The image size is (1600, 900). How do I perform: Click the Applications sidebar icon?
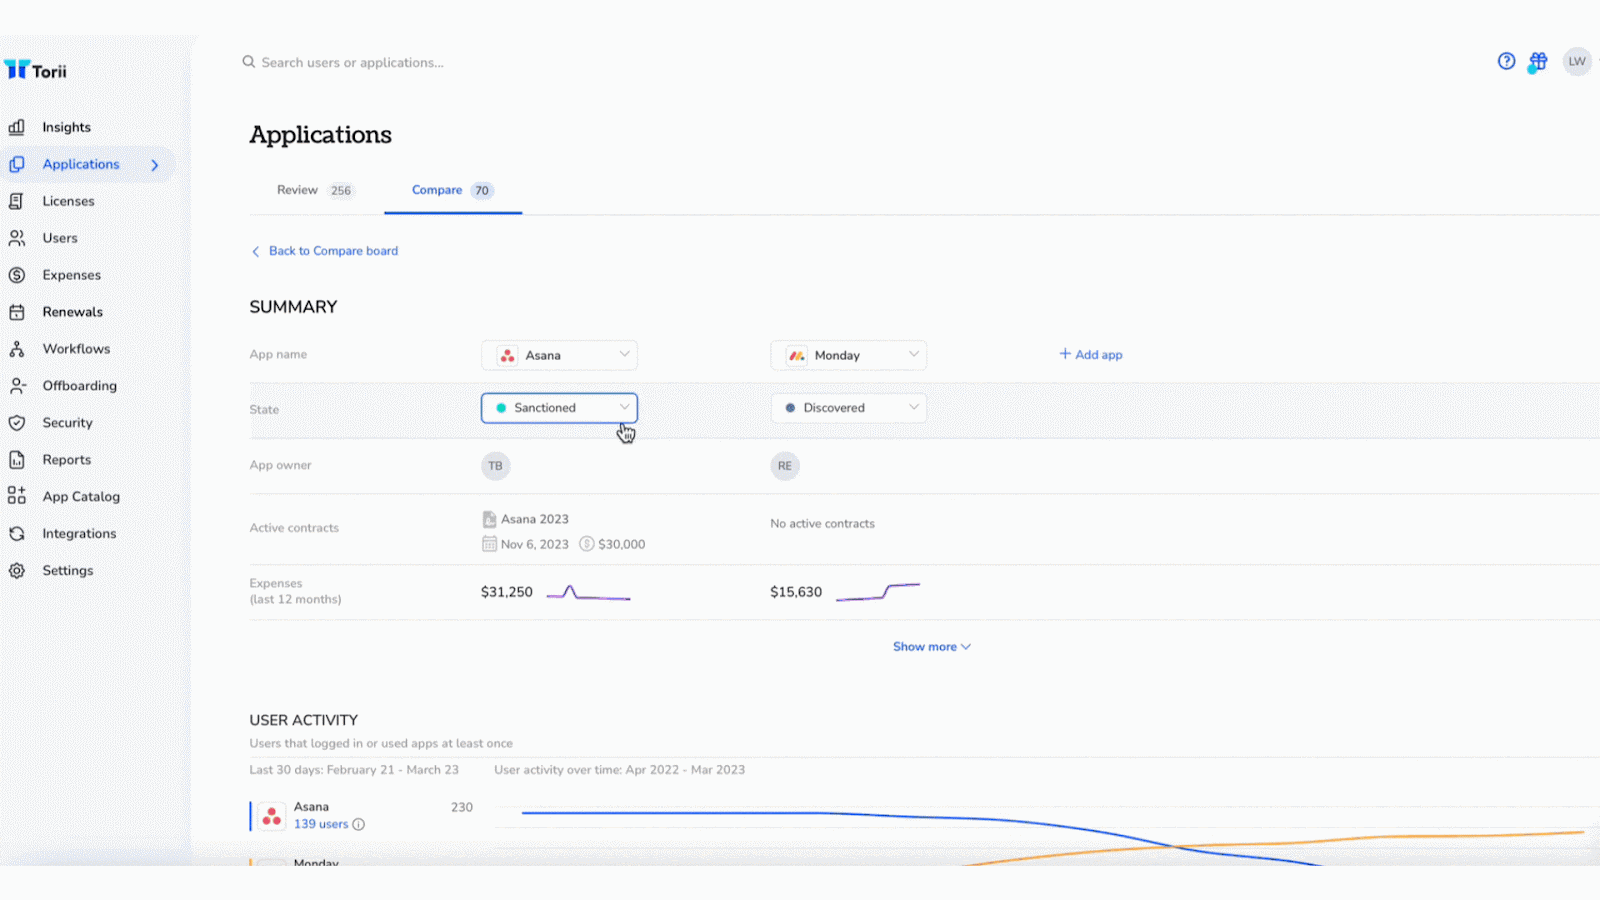pos(17,164)
